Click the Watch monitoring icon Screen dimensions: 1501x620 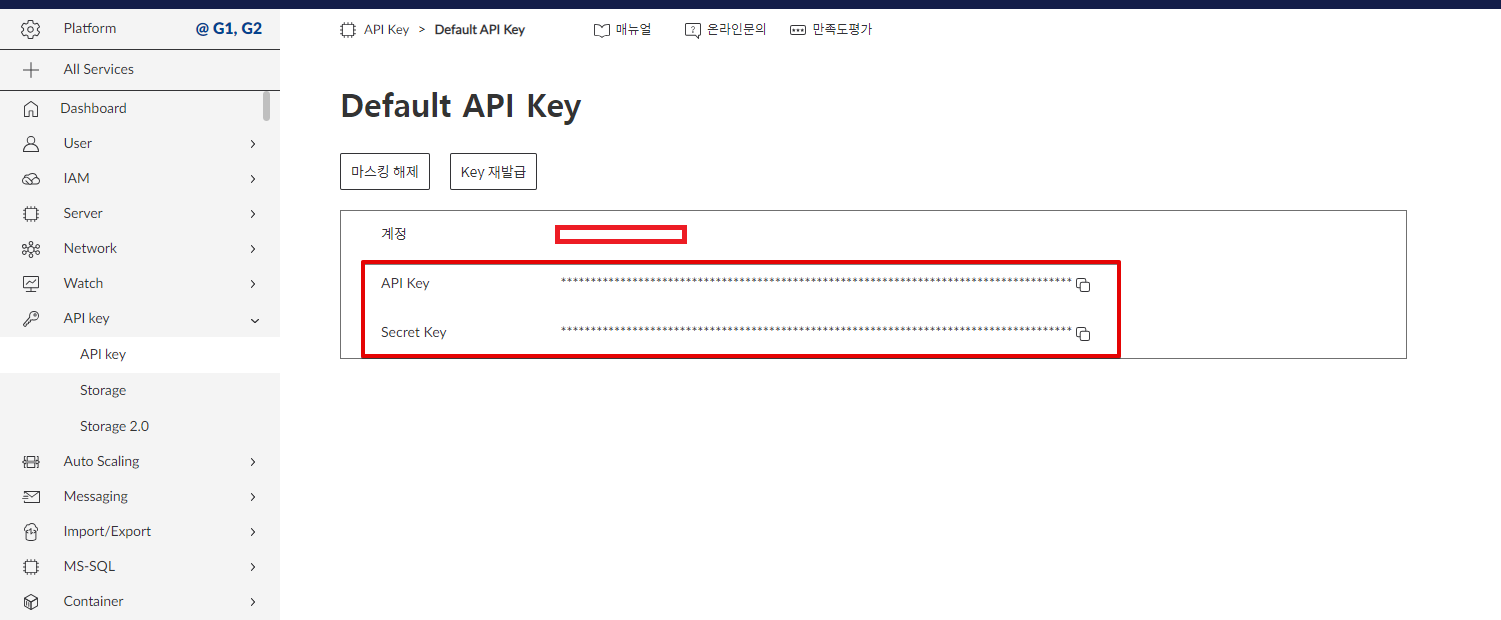[31, 282]
